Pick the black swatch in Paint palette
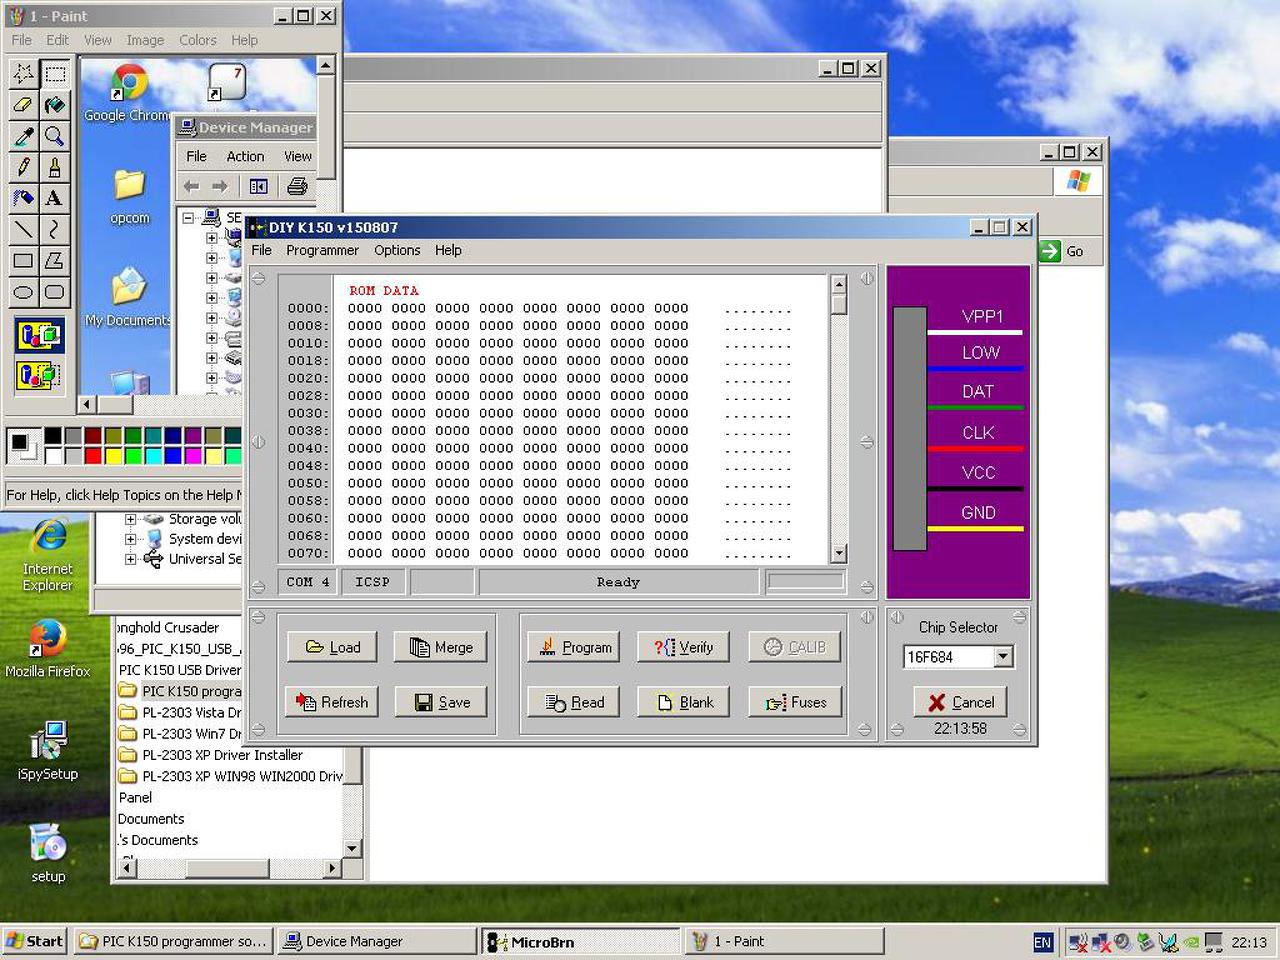 [x=53, y=435]
